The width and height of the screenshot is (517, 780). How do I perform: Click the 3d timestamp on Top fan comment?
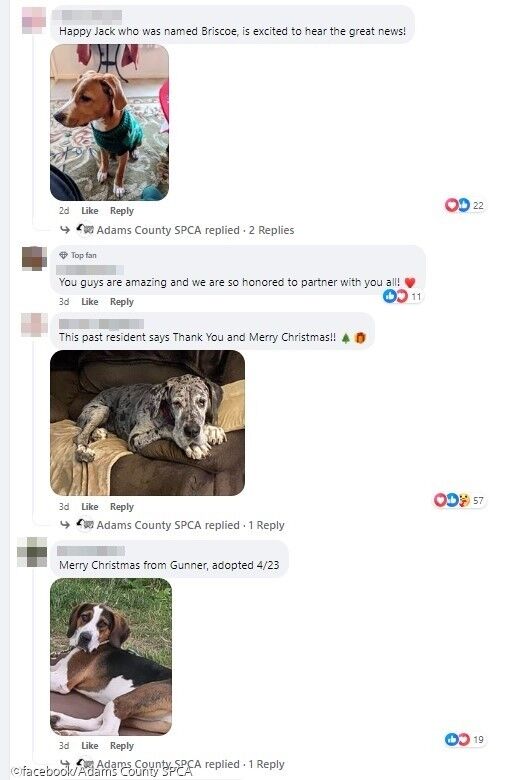[64, 302]
